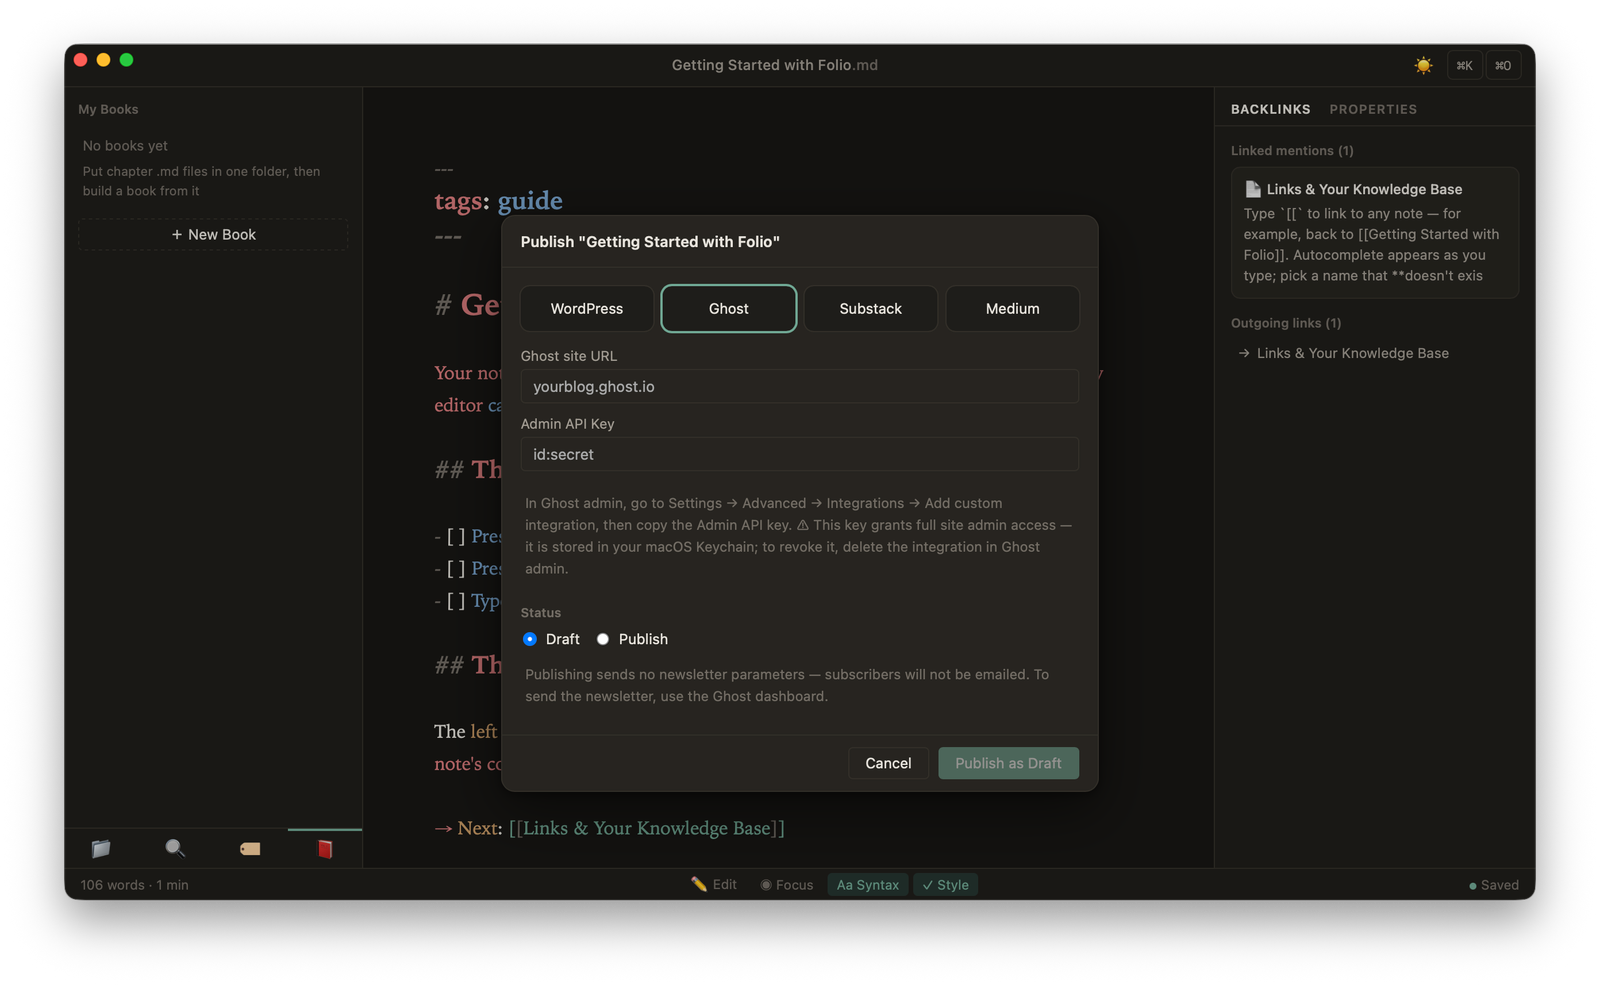Click the "Linked mentions (1)" heading

[x=1292, y=151]
